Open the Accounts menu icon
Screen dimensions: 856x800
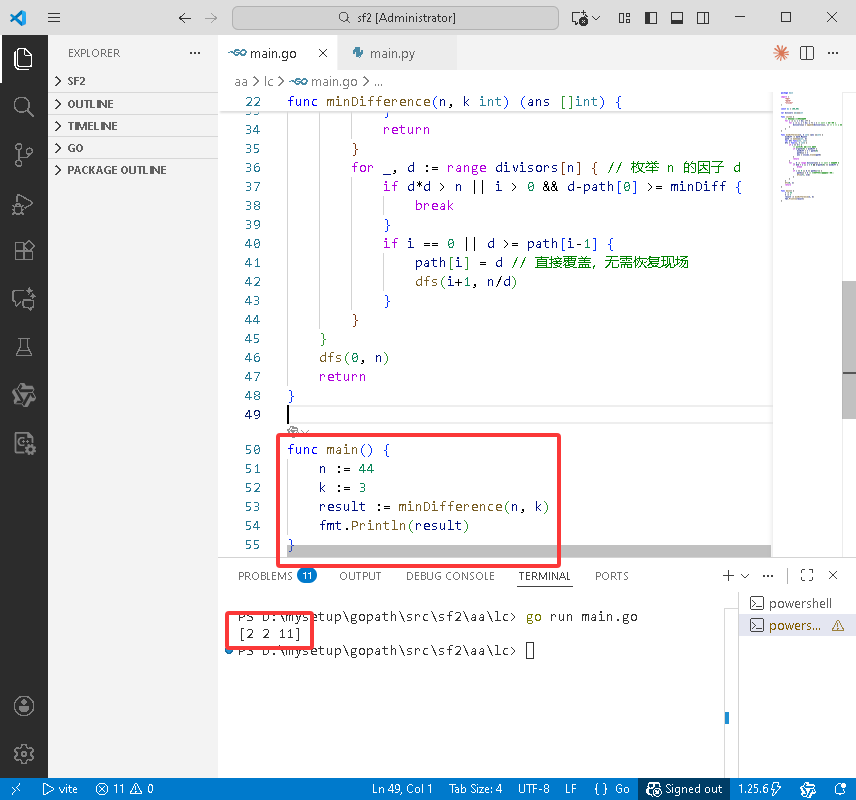coord(23,706)
